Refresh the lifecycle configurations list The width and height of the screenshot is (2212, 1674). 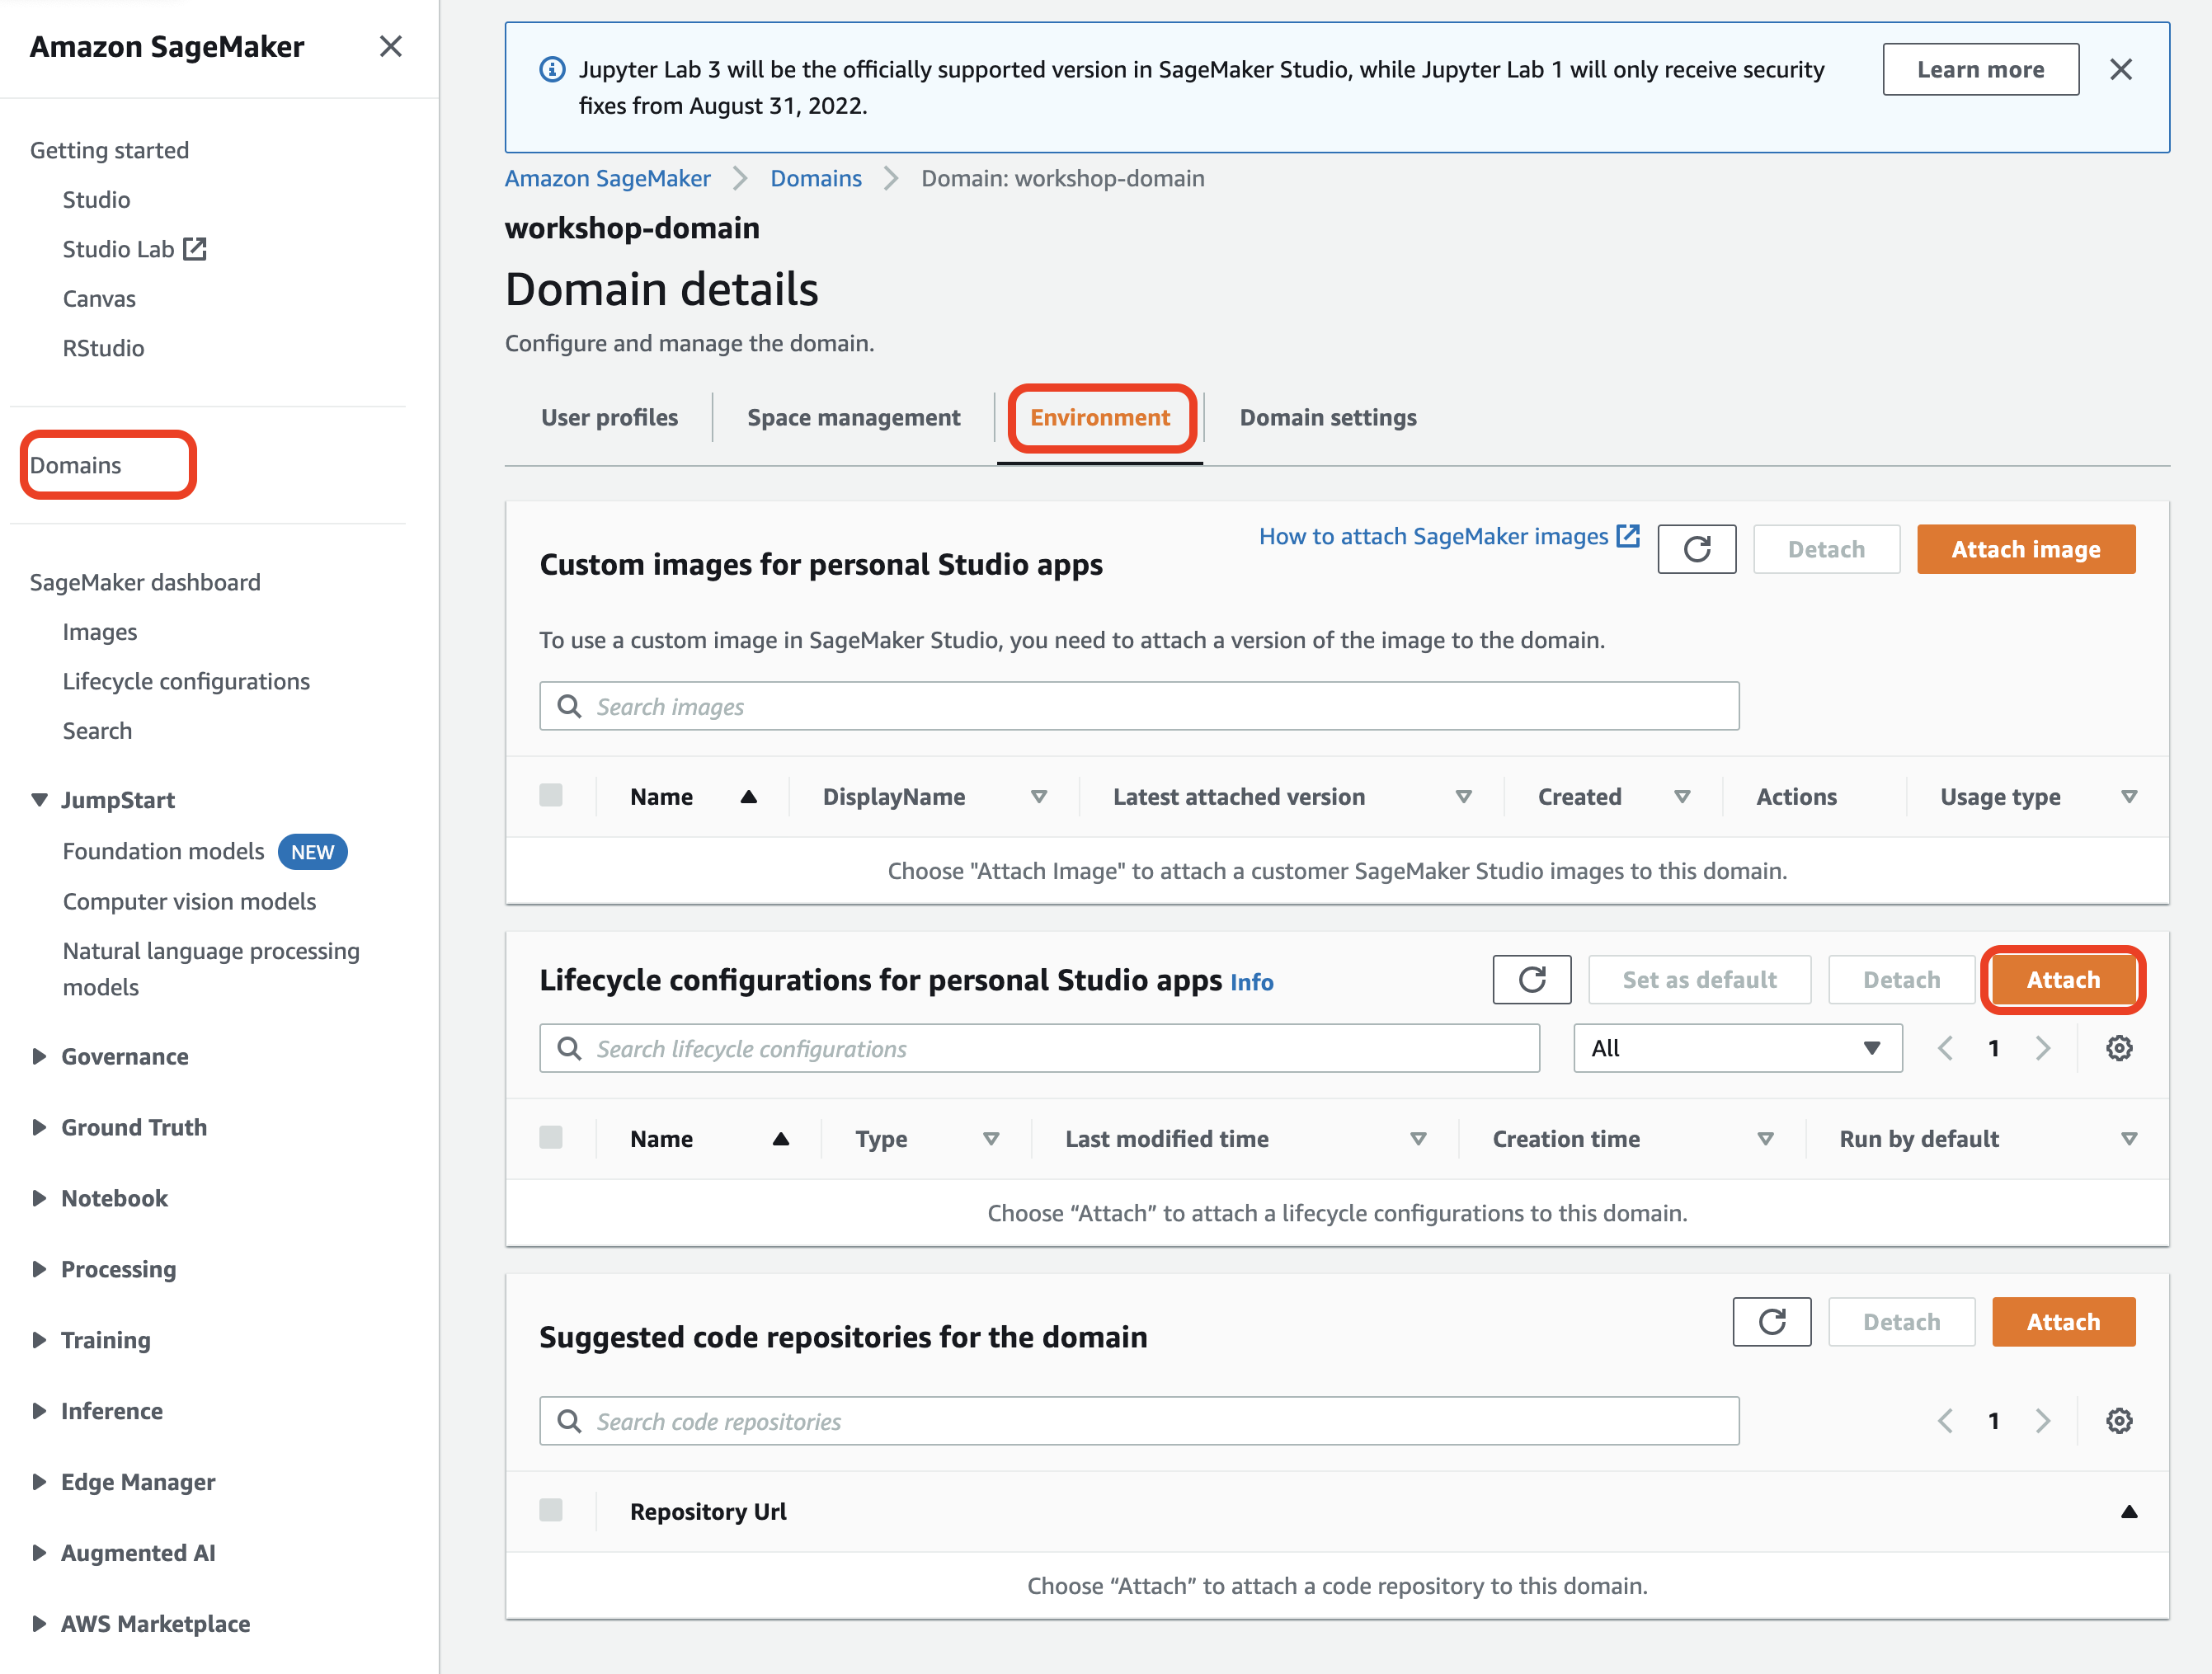tap(1531, 979)
